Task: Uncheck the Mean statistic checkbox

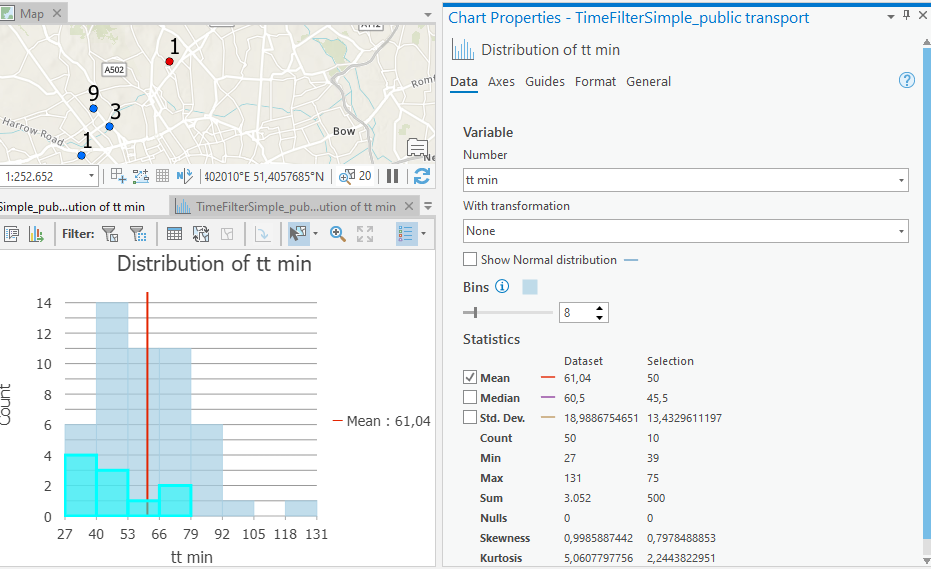Action: (470, 378)
